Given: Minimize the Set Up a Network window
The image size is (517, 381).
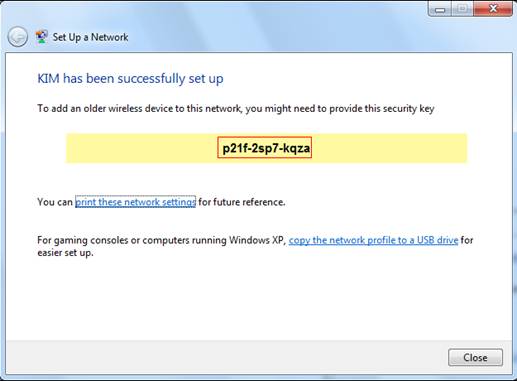Looking at the screenshot, I should pos(440,9).
